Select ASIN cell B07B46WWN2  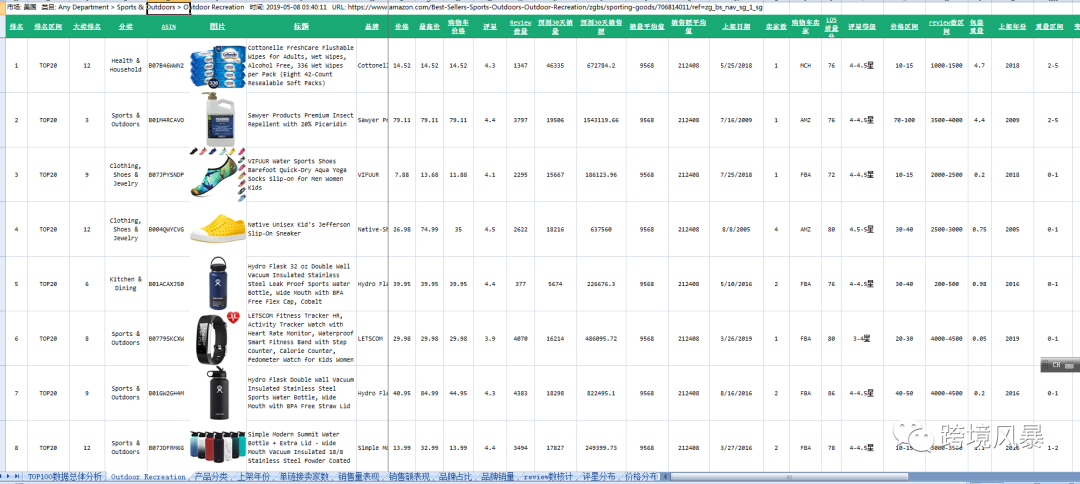(x=167, y=65)
